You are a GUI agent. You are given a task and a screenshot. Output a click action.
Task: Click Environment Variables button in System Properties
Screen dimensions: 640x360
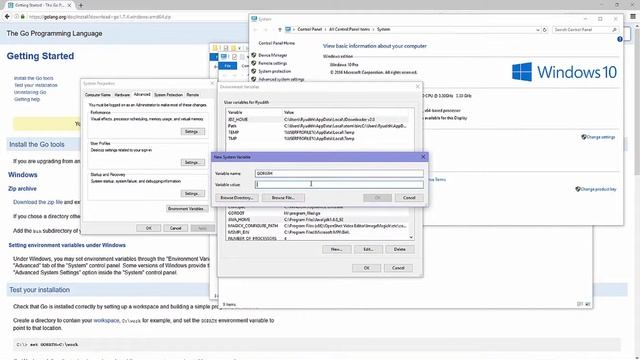coord(187,209)
